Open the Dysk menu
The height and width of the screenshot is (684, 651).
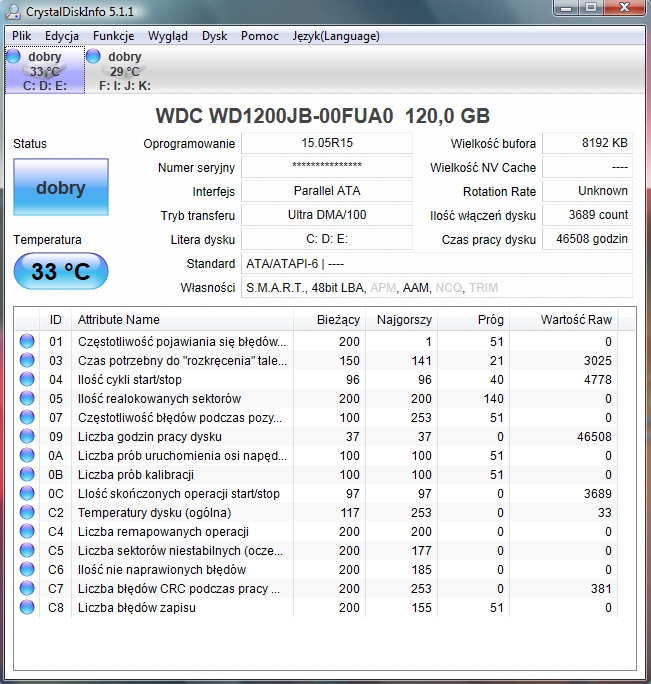tap(214, 36)
